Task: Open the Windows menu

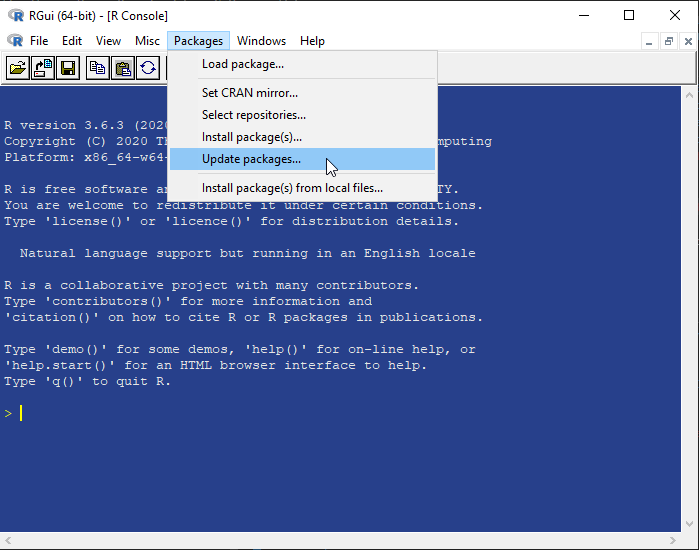Action: 261,41
